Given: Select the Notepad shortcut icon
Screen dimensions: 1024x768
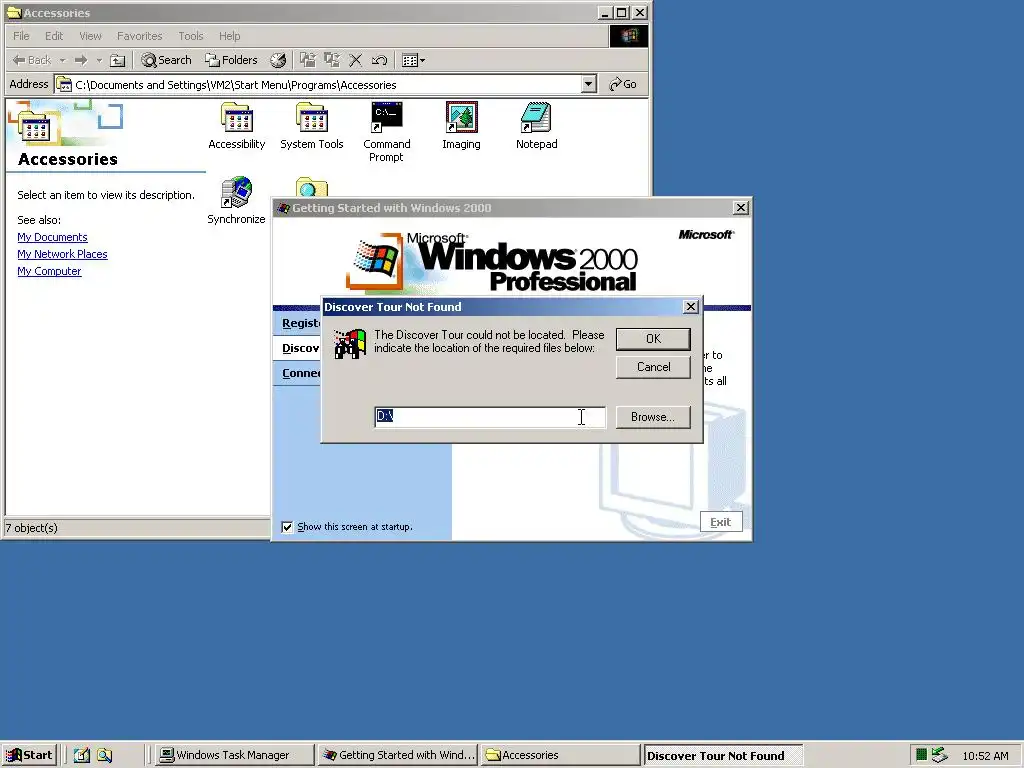Looking at the screenshot, I should pyautogui.click(x=536, y=118).
